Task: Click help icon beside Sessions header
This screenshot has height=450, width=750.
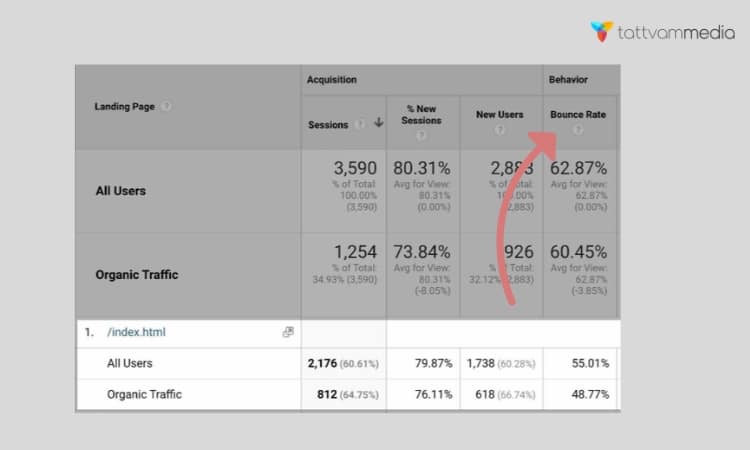Action: (360, 124)
